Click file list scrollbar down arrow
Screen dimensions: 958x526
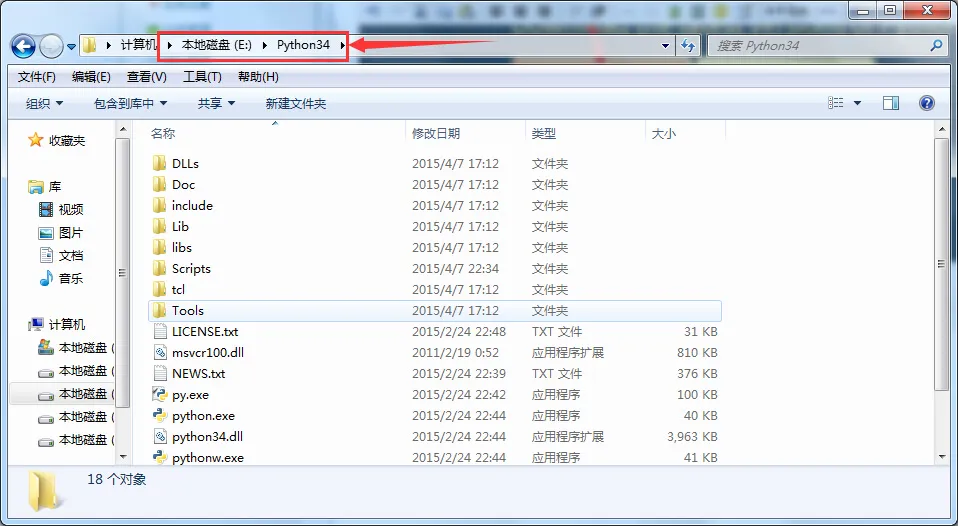[941, 457]
